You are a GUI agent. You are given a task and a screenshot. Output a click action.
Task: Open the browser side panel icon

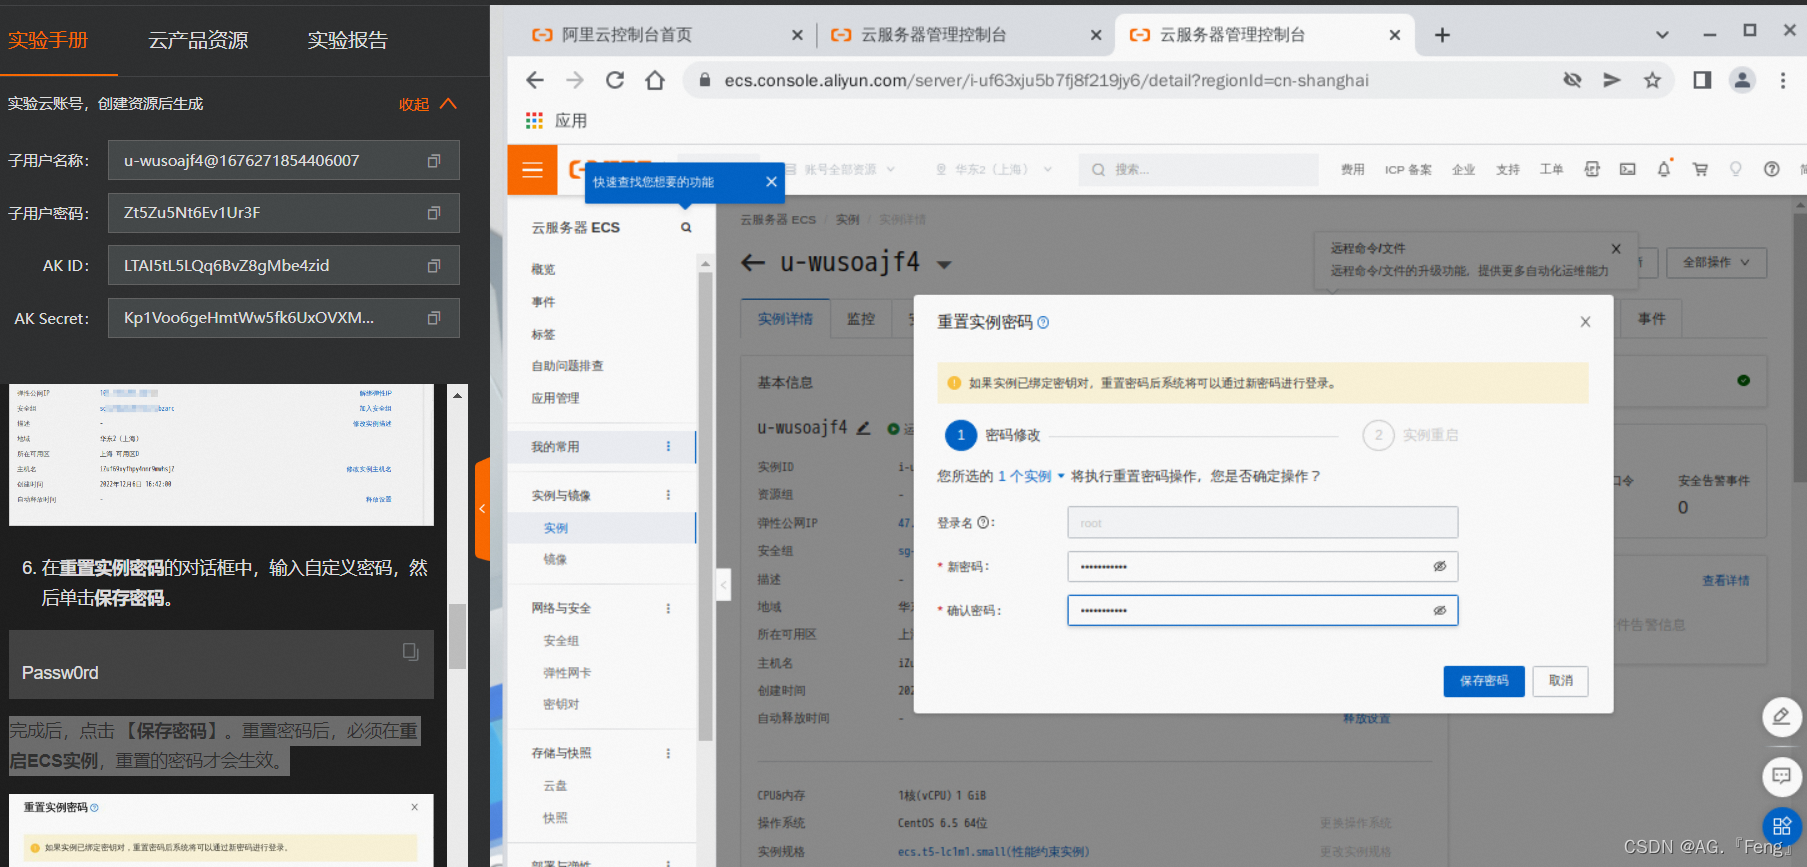pyautogui.click(x=1702, y=80)
